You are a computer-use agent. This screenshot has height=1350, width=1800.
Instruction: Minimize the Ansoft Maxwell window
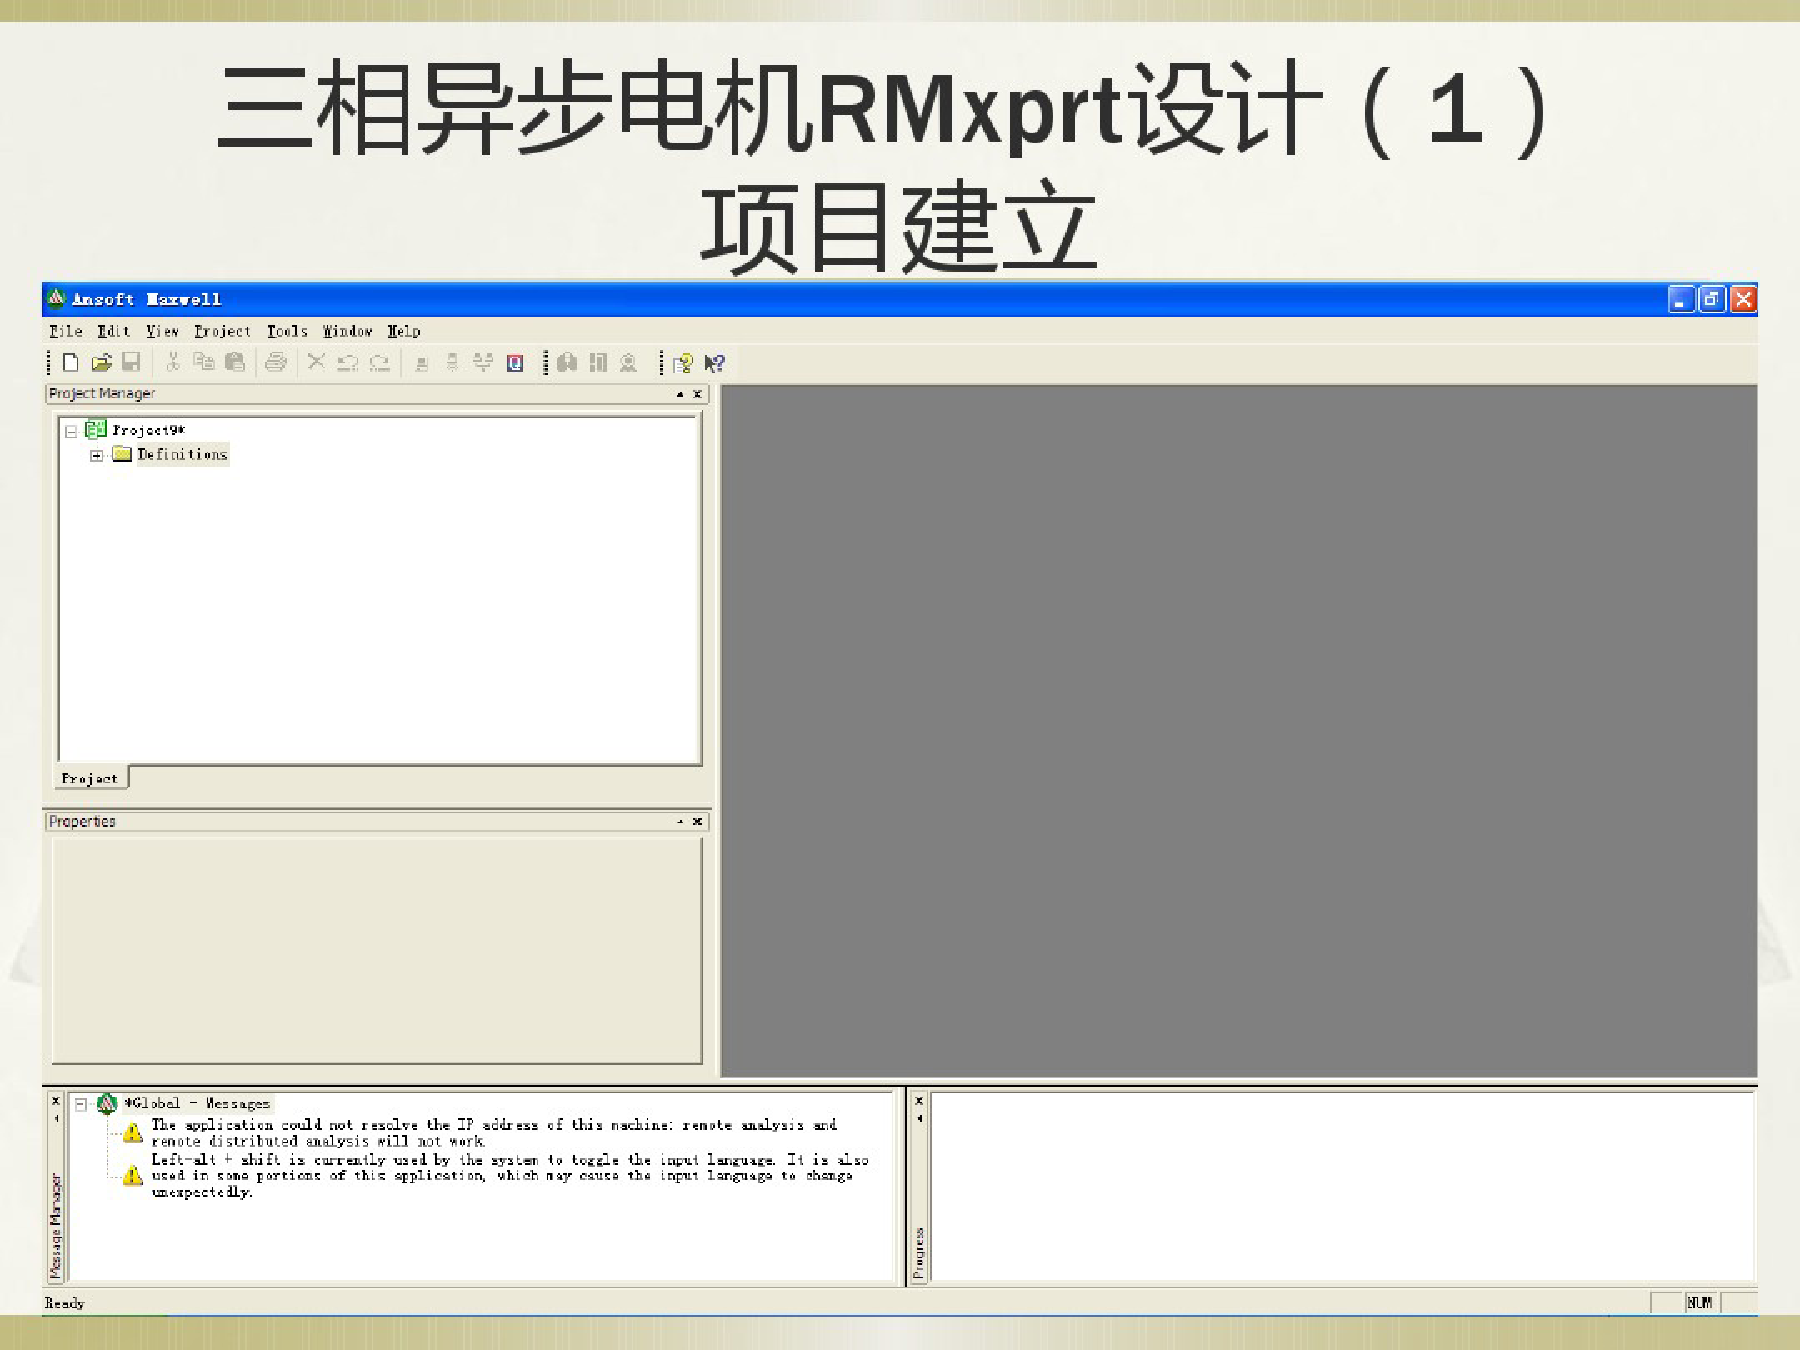pyautogui.click(x=1681, y=299)
